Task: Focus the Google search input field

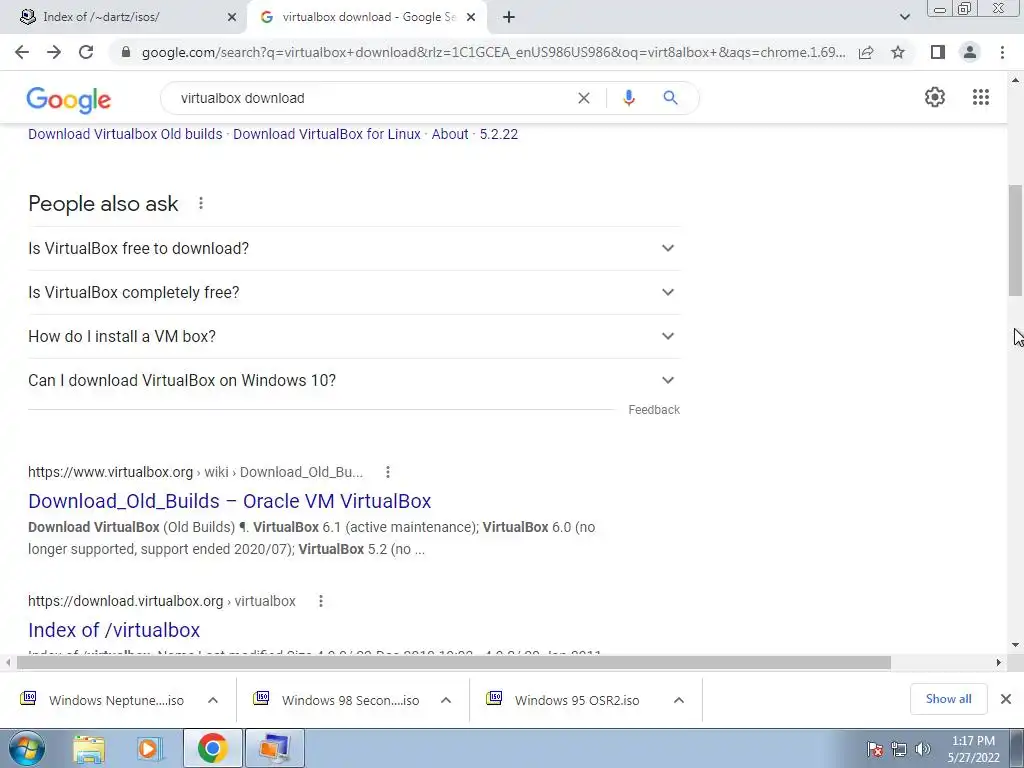Action: coord(372,98)
